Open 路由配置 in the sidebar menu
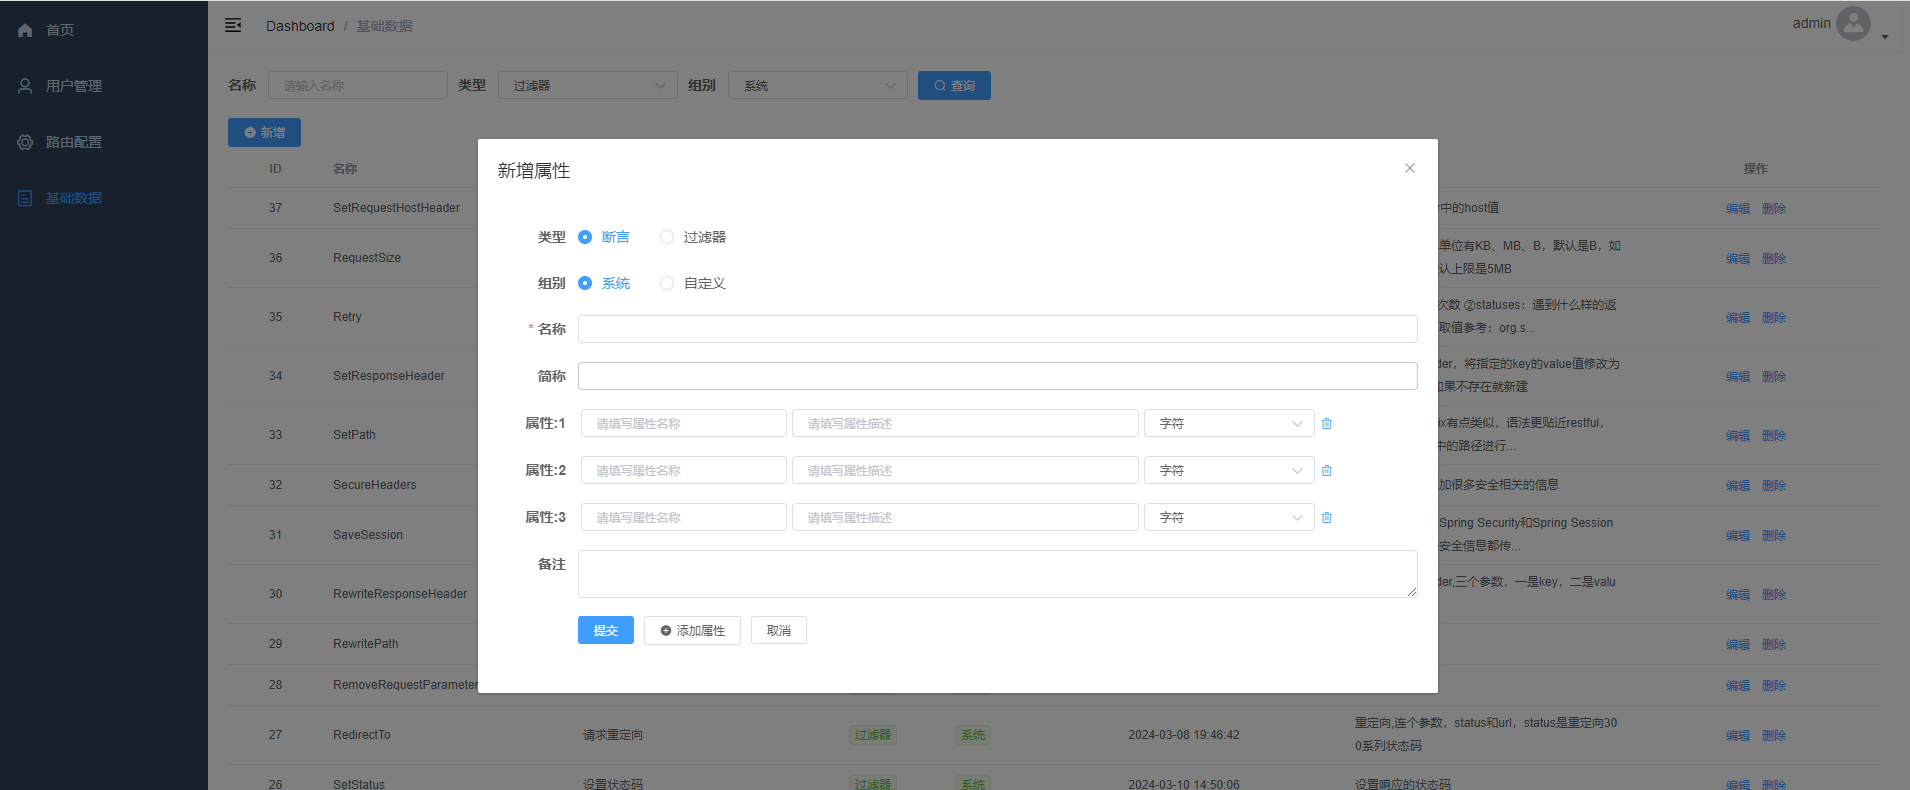1910x790 pixels. 104,142
